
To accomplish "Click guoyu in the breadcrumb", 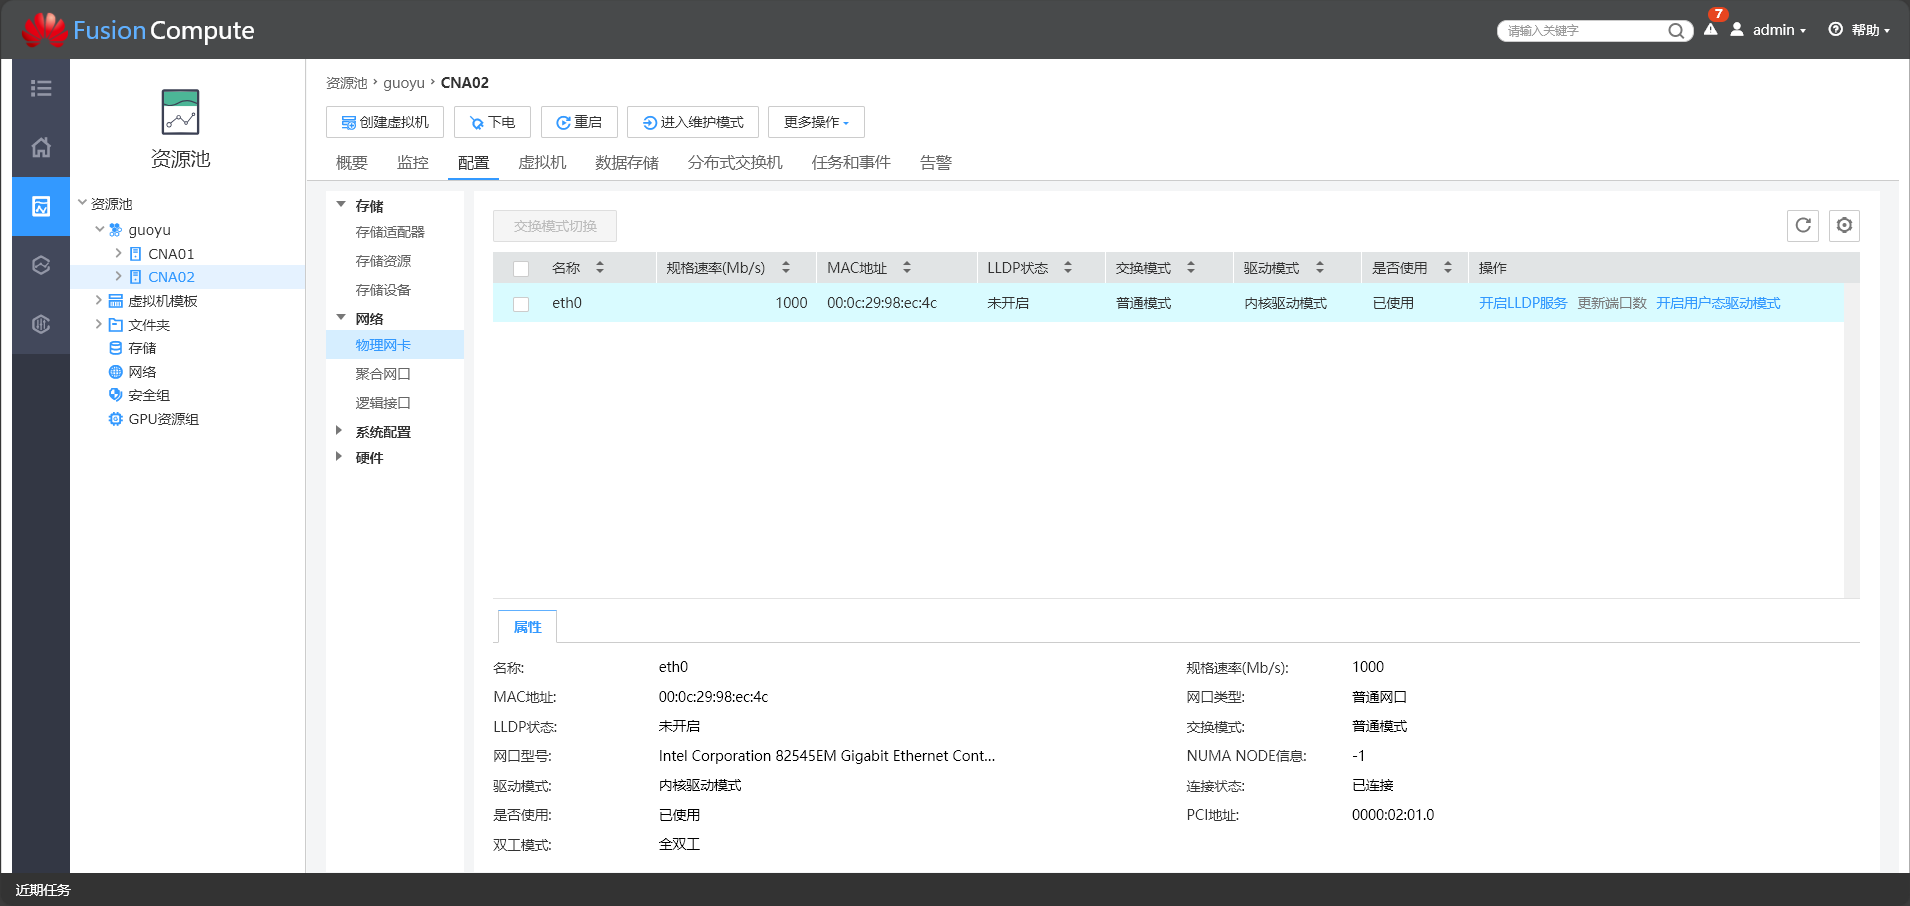I will (404, 83).
